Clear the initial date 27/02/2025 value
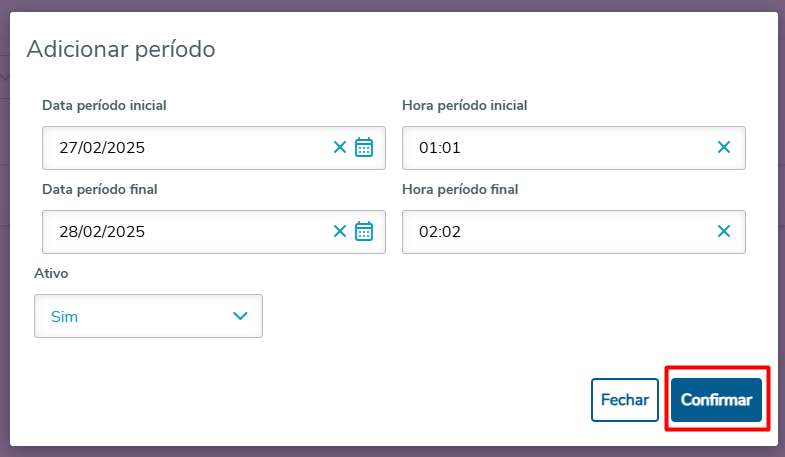 340,148
